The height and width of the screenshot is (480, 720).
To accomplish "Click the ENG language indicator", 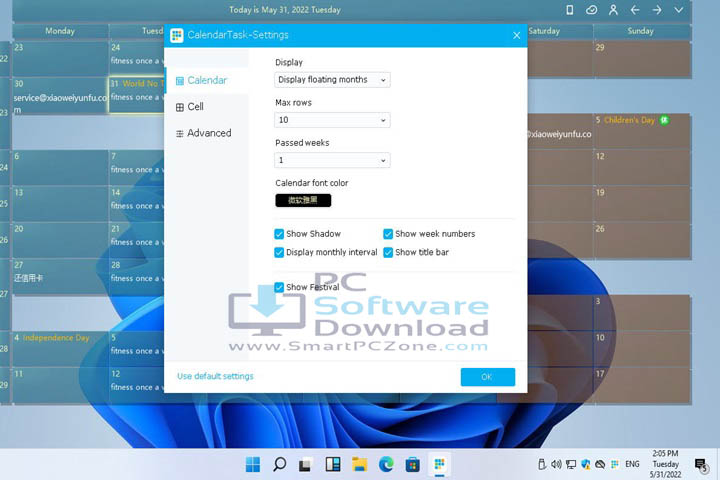I will 632,464.
